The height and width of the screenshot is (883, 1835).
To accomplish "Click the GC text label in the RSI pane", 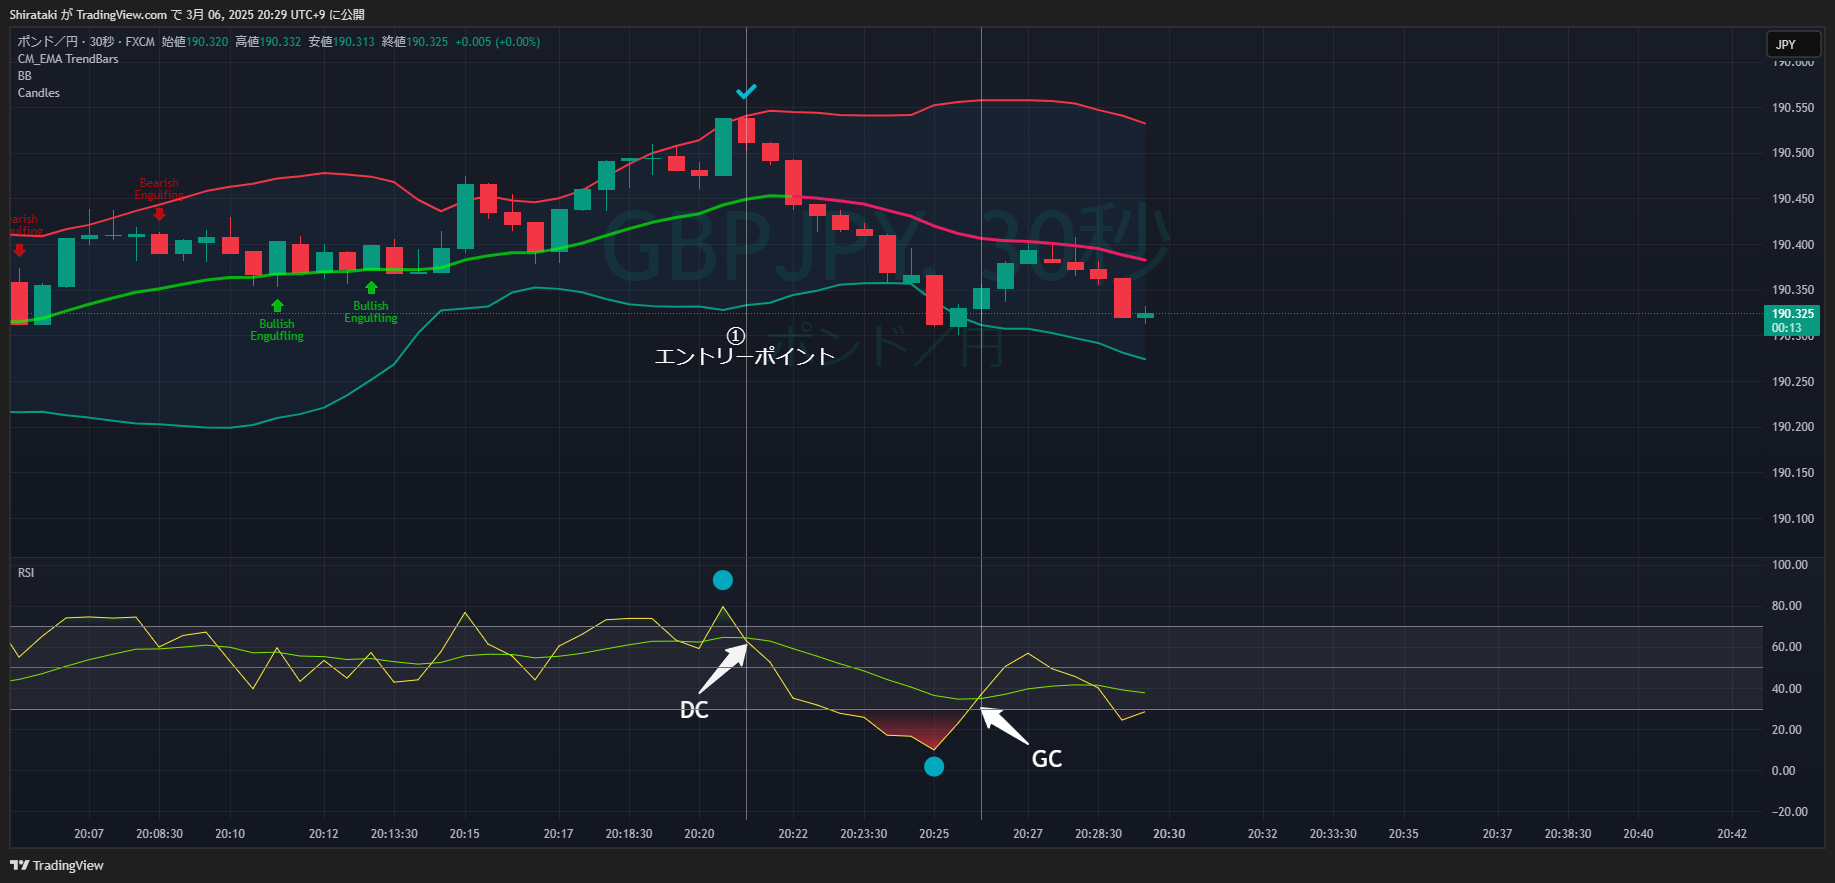I will pos(1047,759).
